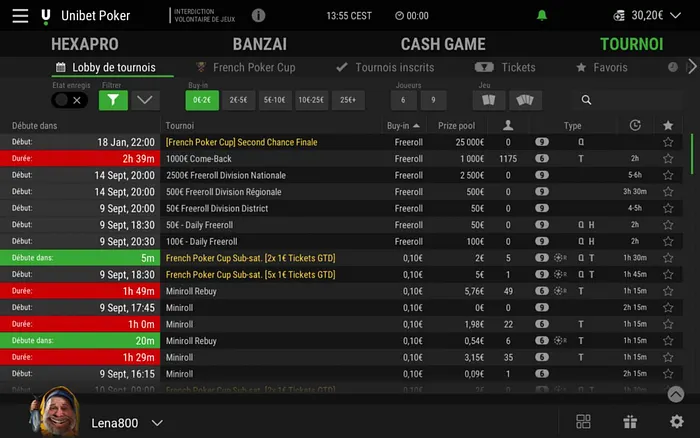Open the Tournois inscrits tab
Viewport: 700px width, 438px height.
[385, 67]
